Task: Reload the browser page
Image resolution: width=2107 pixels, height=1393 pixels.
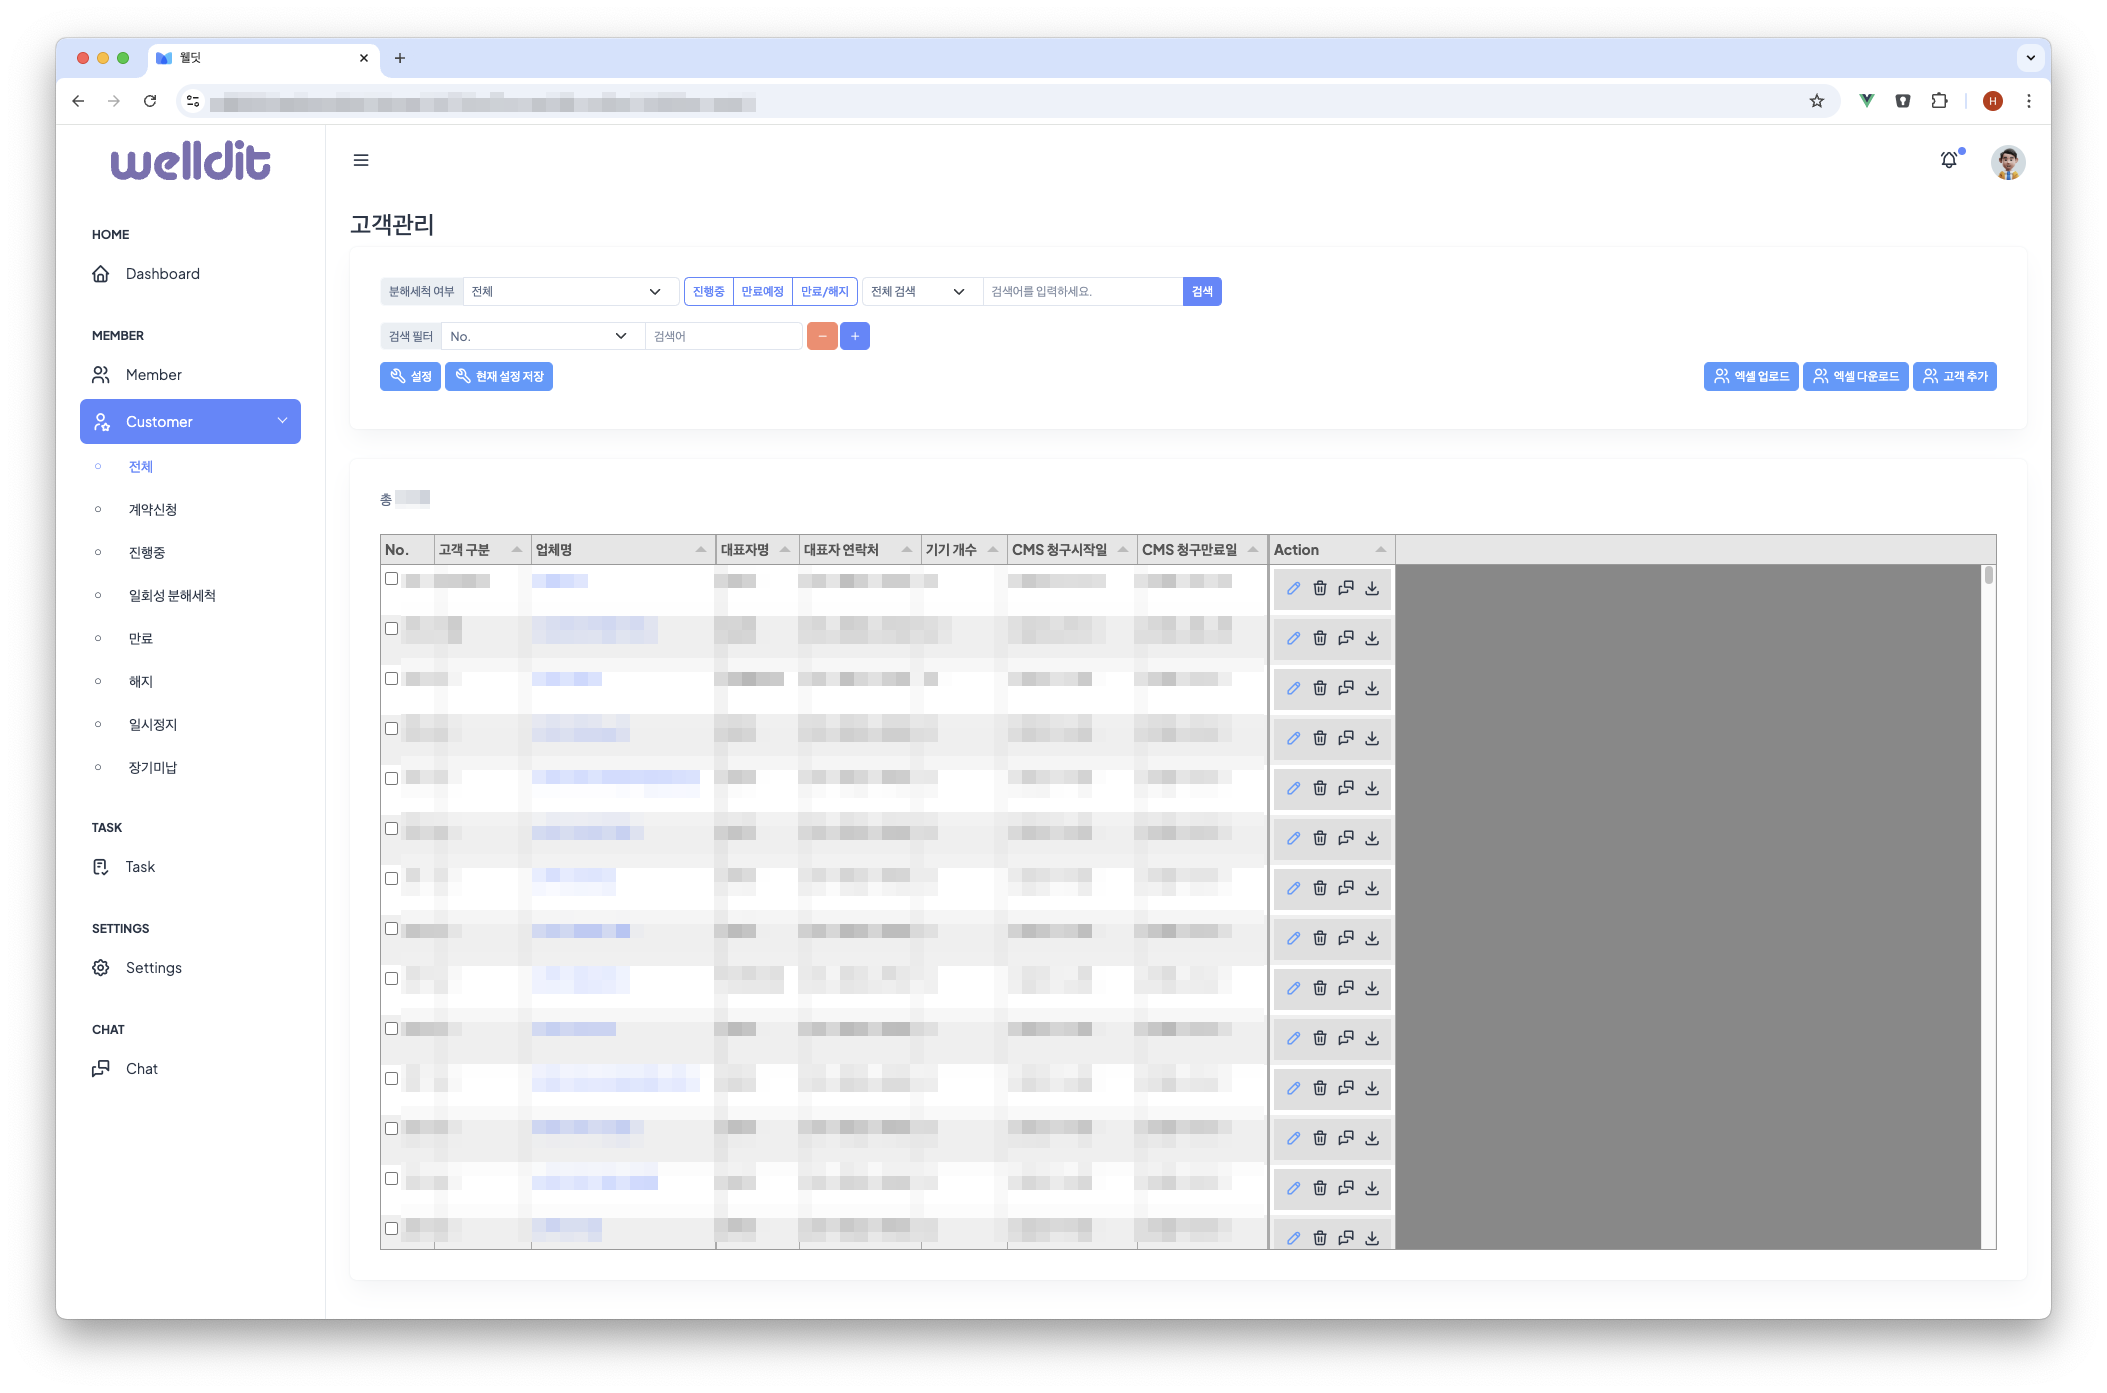Action: click(150, 101)
